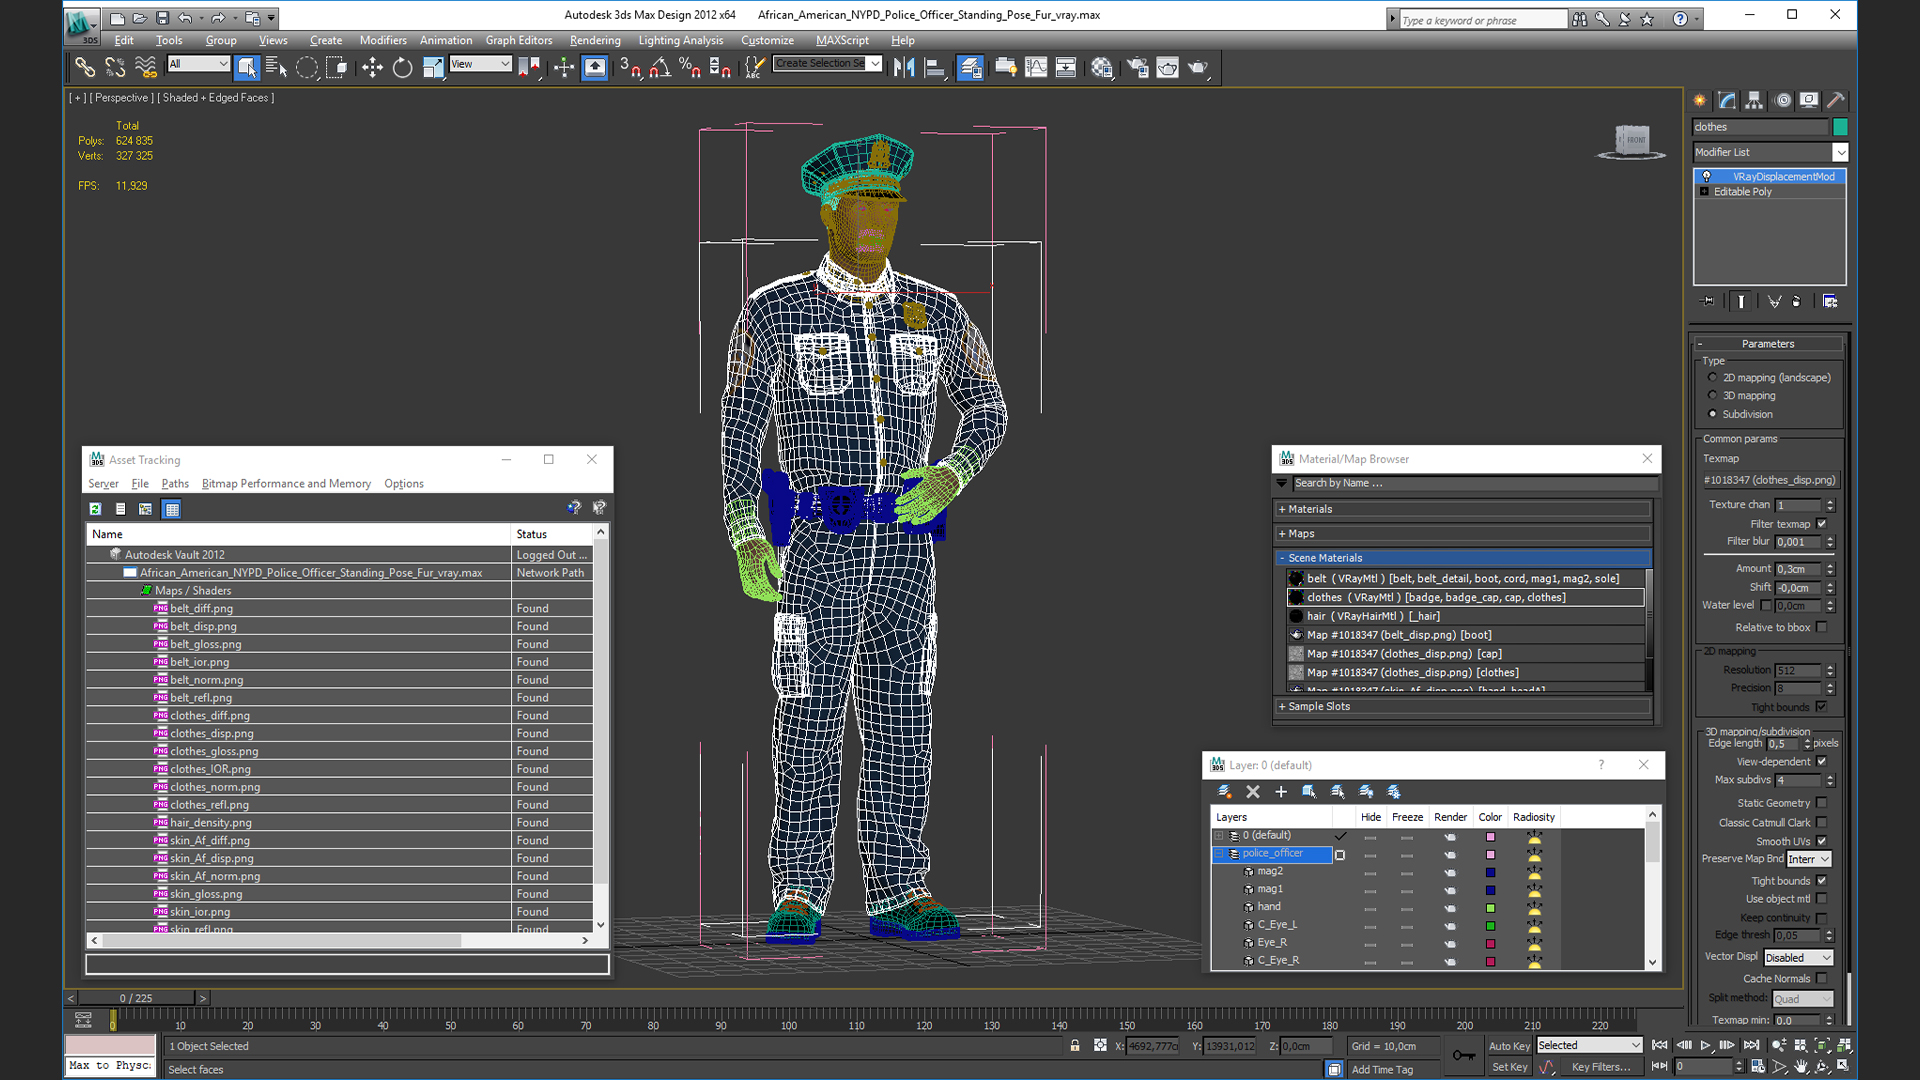Screen dimensions: 1920x1080
Task: Open the Modifiers menu
Action: click(x=383, y=40)
